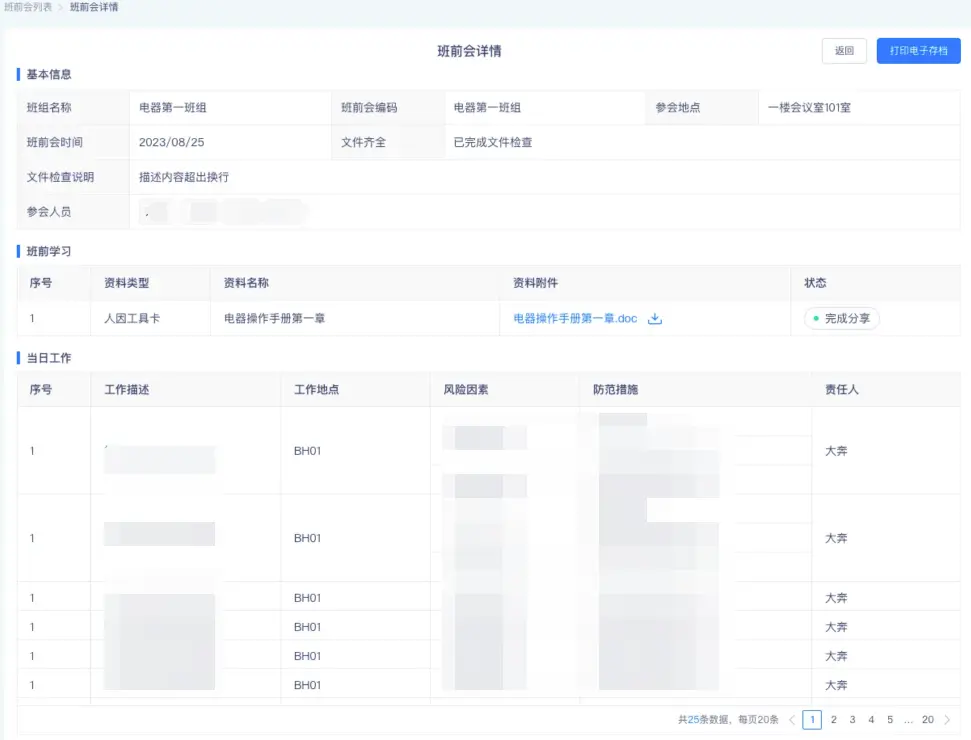The height and width of the screenshot is (740, 971).
Task: Click the 基本信息 section heading
Action: click(x=49, y=74)
